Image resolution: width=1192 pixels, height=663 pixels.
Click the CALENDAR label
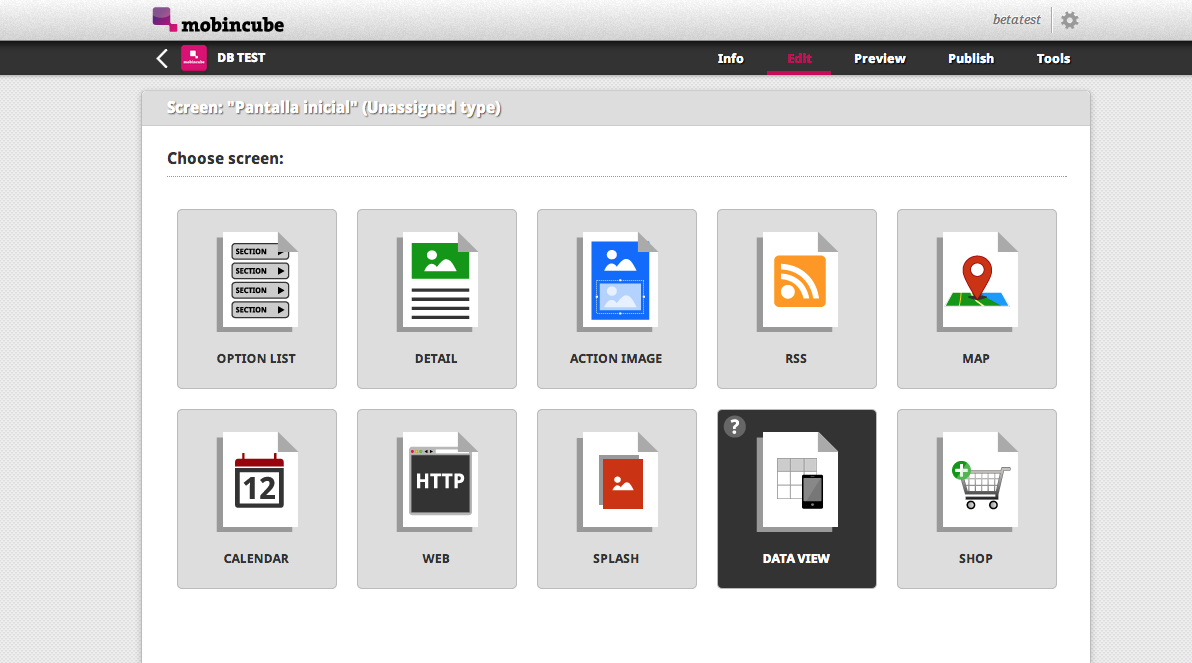[x=256, y=559]
